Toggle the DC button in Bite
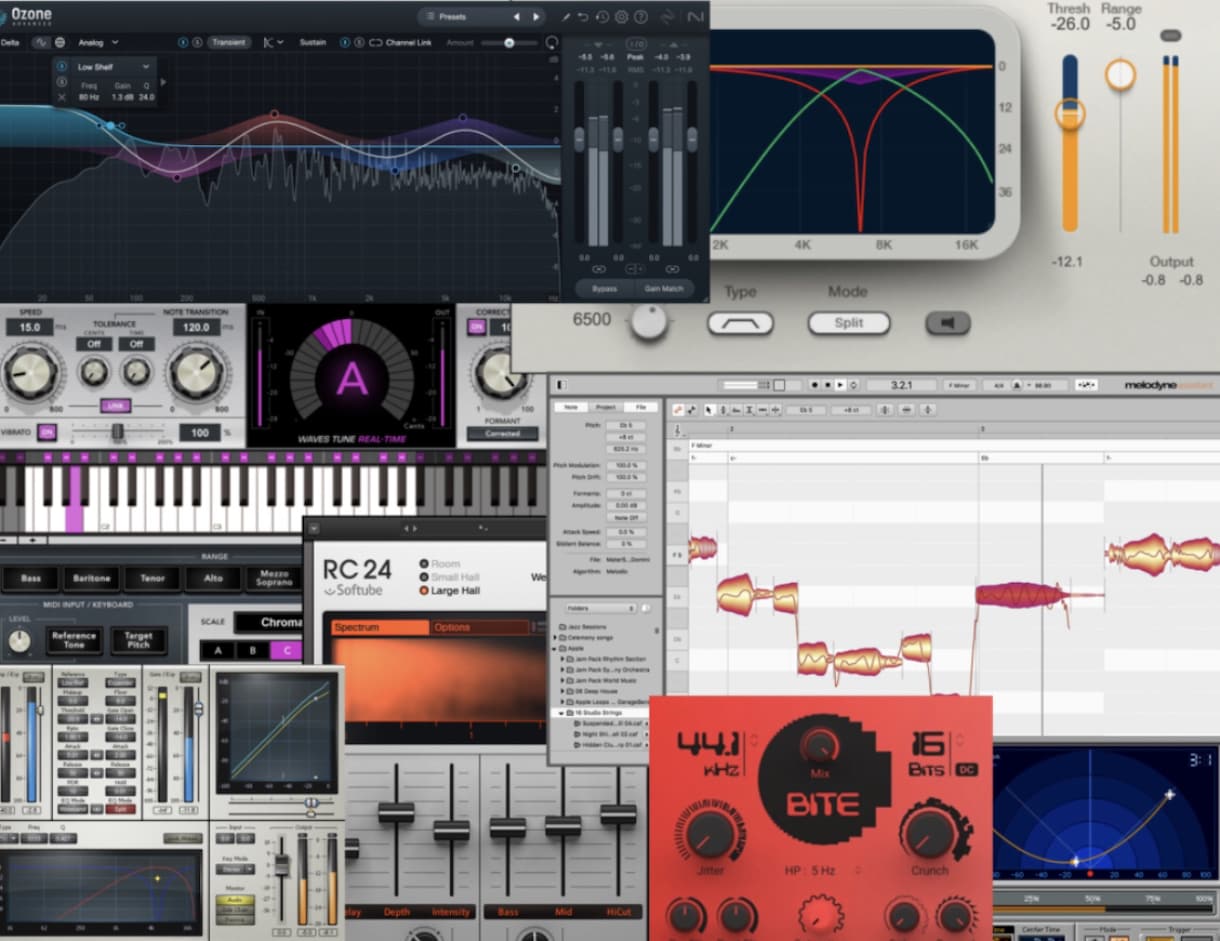Viewport: 1220px width, 941px height. click(966, 769)
